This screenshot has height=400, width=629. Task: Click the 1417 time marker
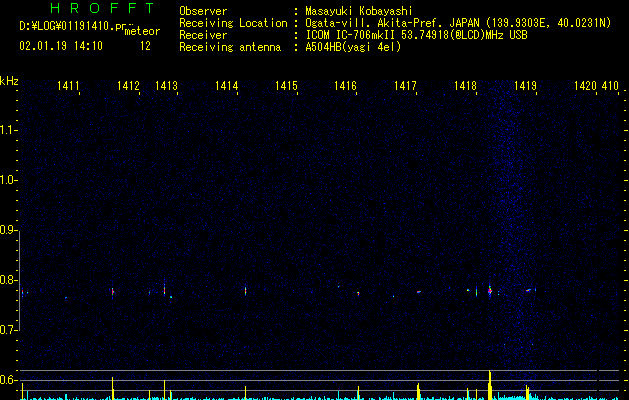(x=405, y=85)
